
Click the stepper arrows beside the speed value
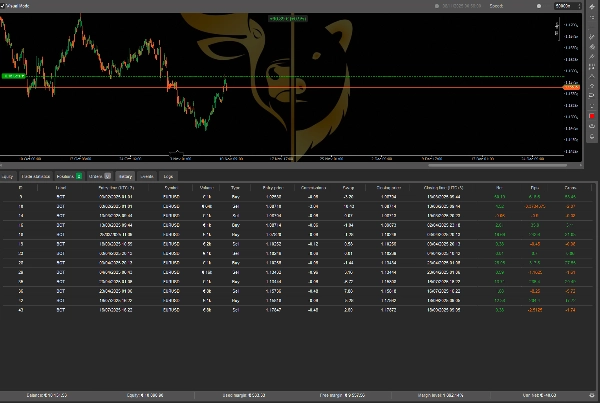pyautogui.click(x=579, y=6)
